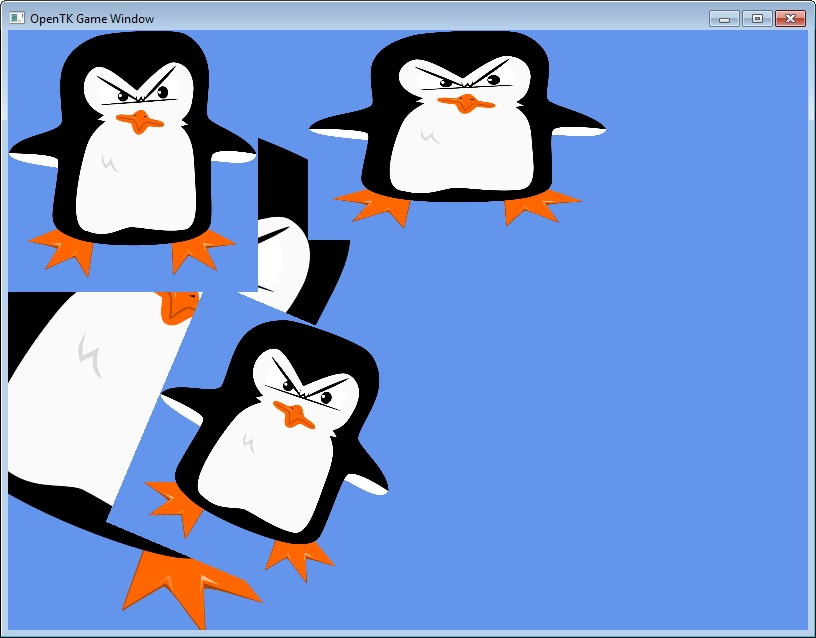
Task: Click the OpenTK window title bar icon
Action: [17, 18]
